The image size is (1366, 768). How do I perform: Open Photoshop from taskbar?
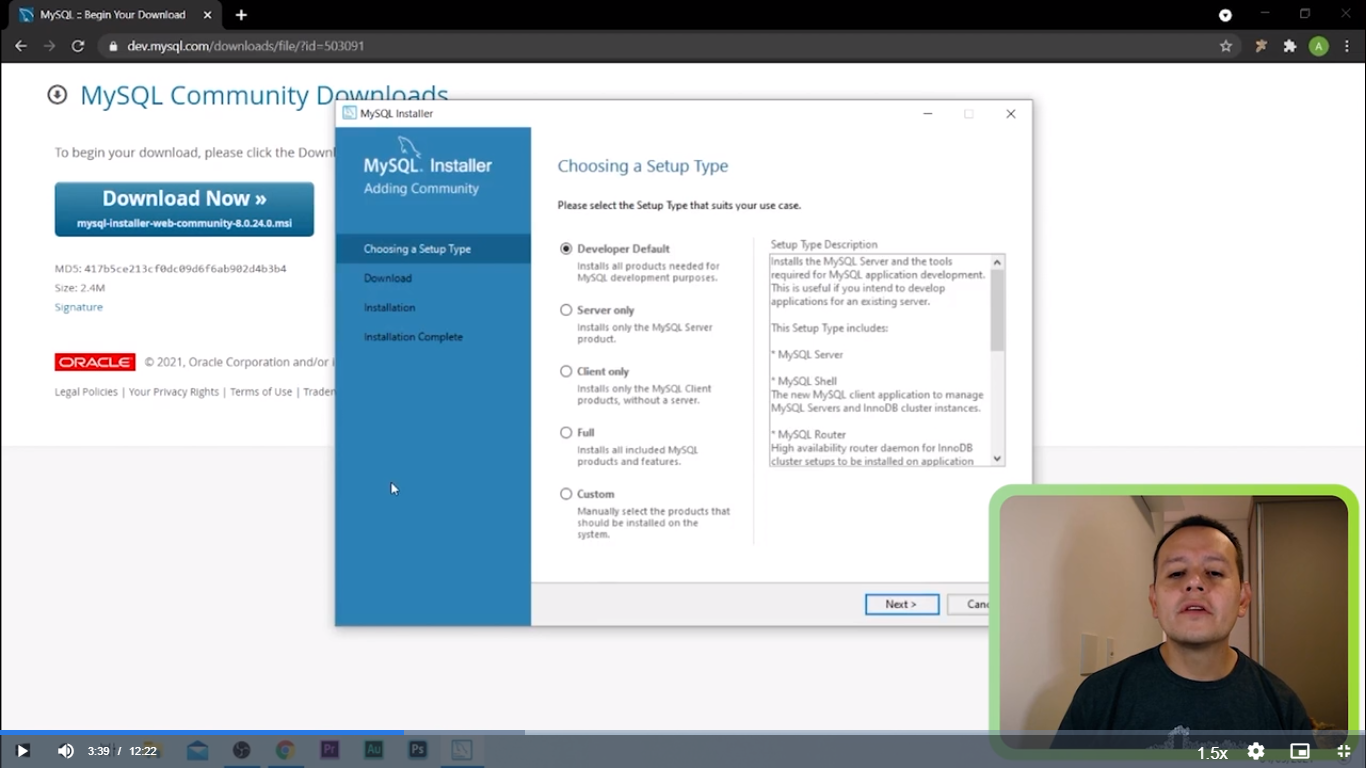(x=418, y=749)
